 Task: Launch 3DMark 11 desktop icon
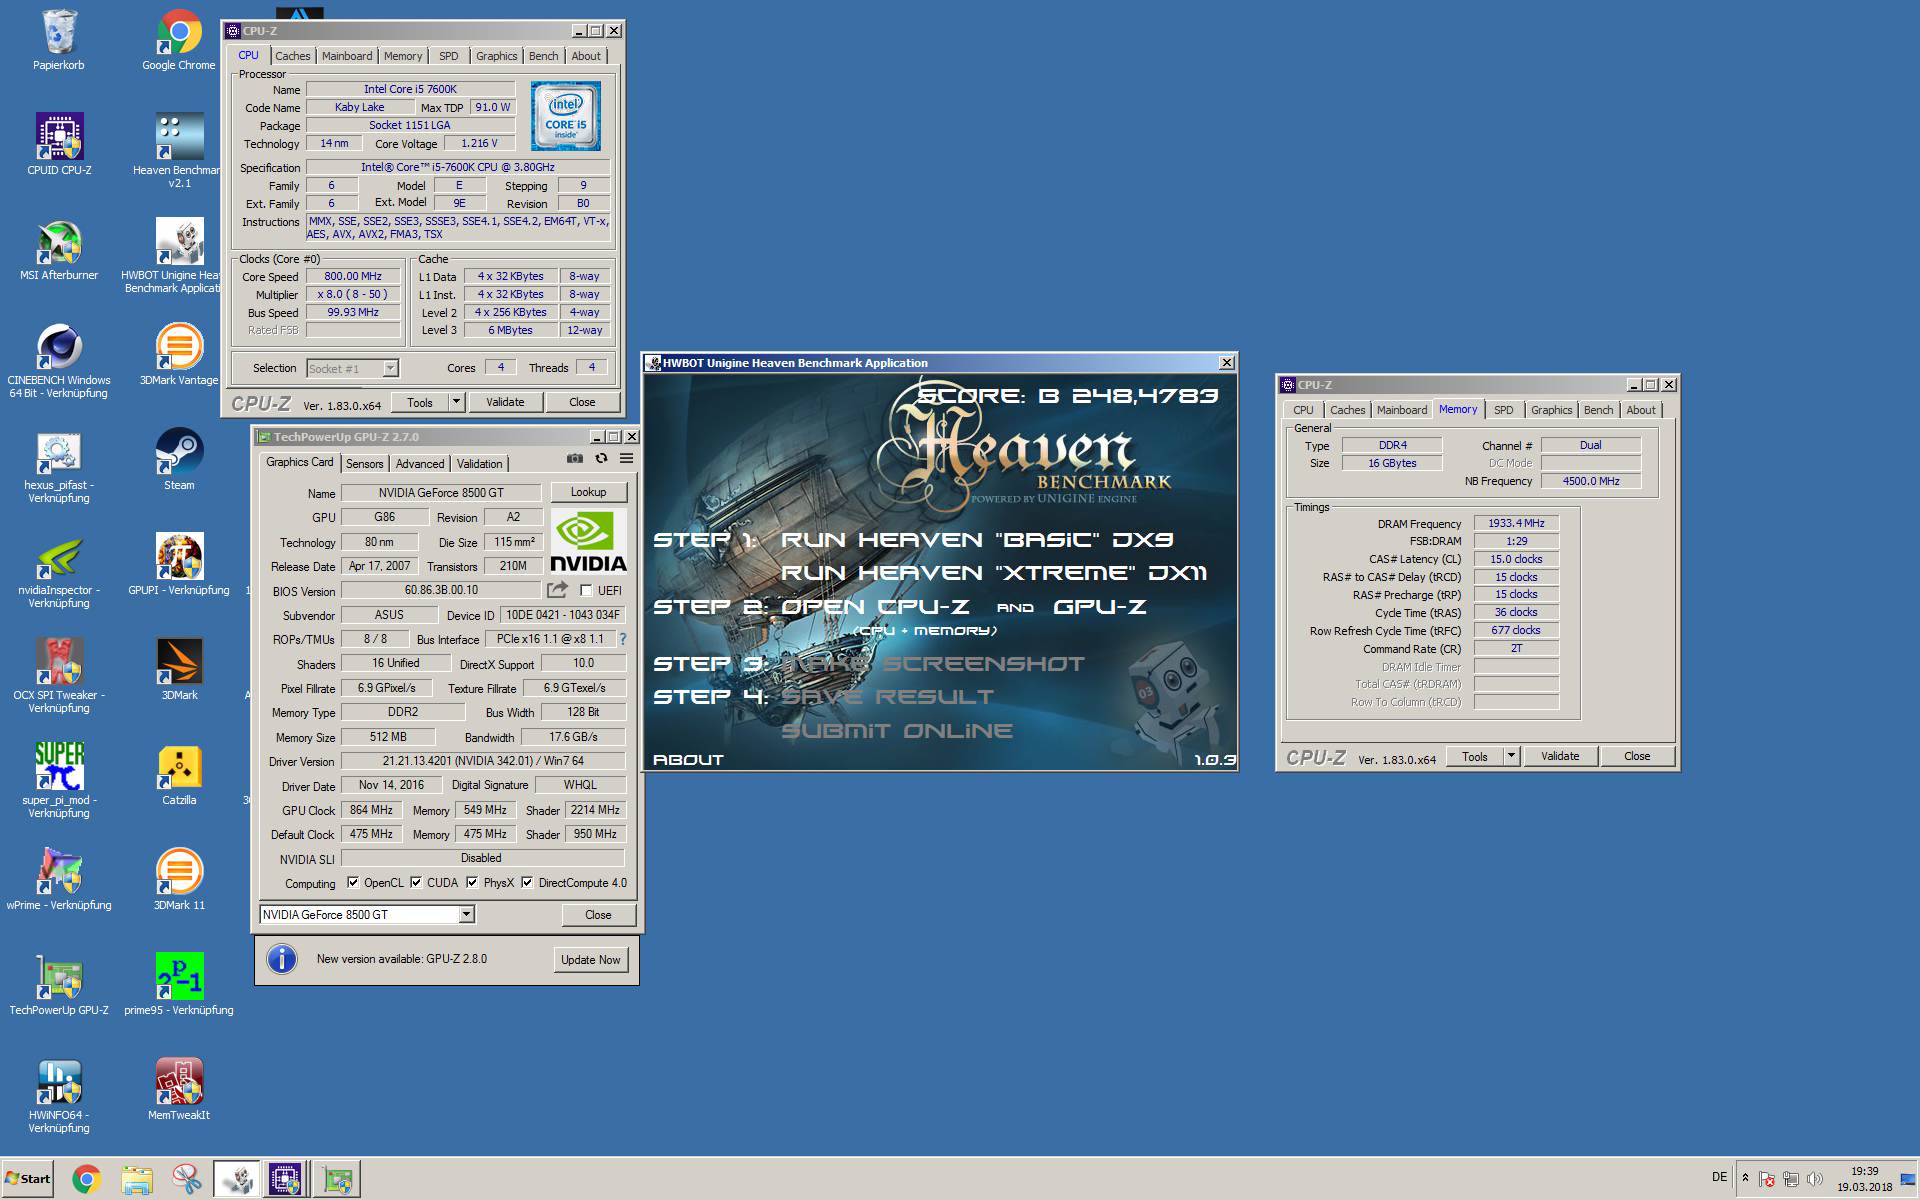click(179, 872)
